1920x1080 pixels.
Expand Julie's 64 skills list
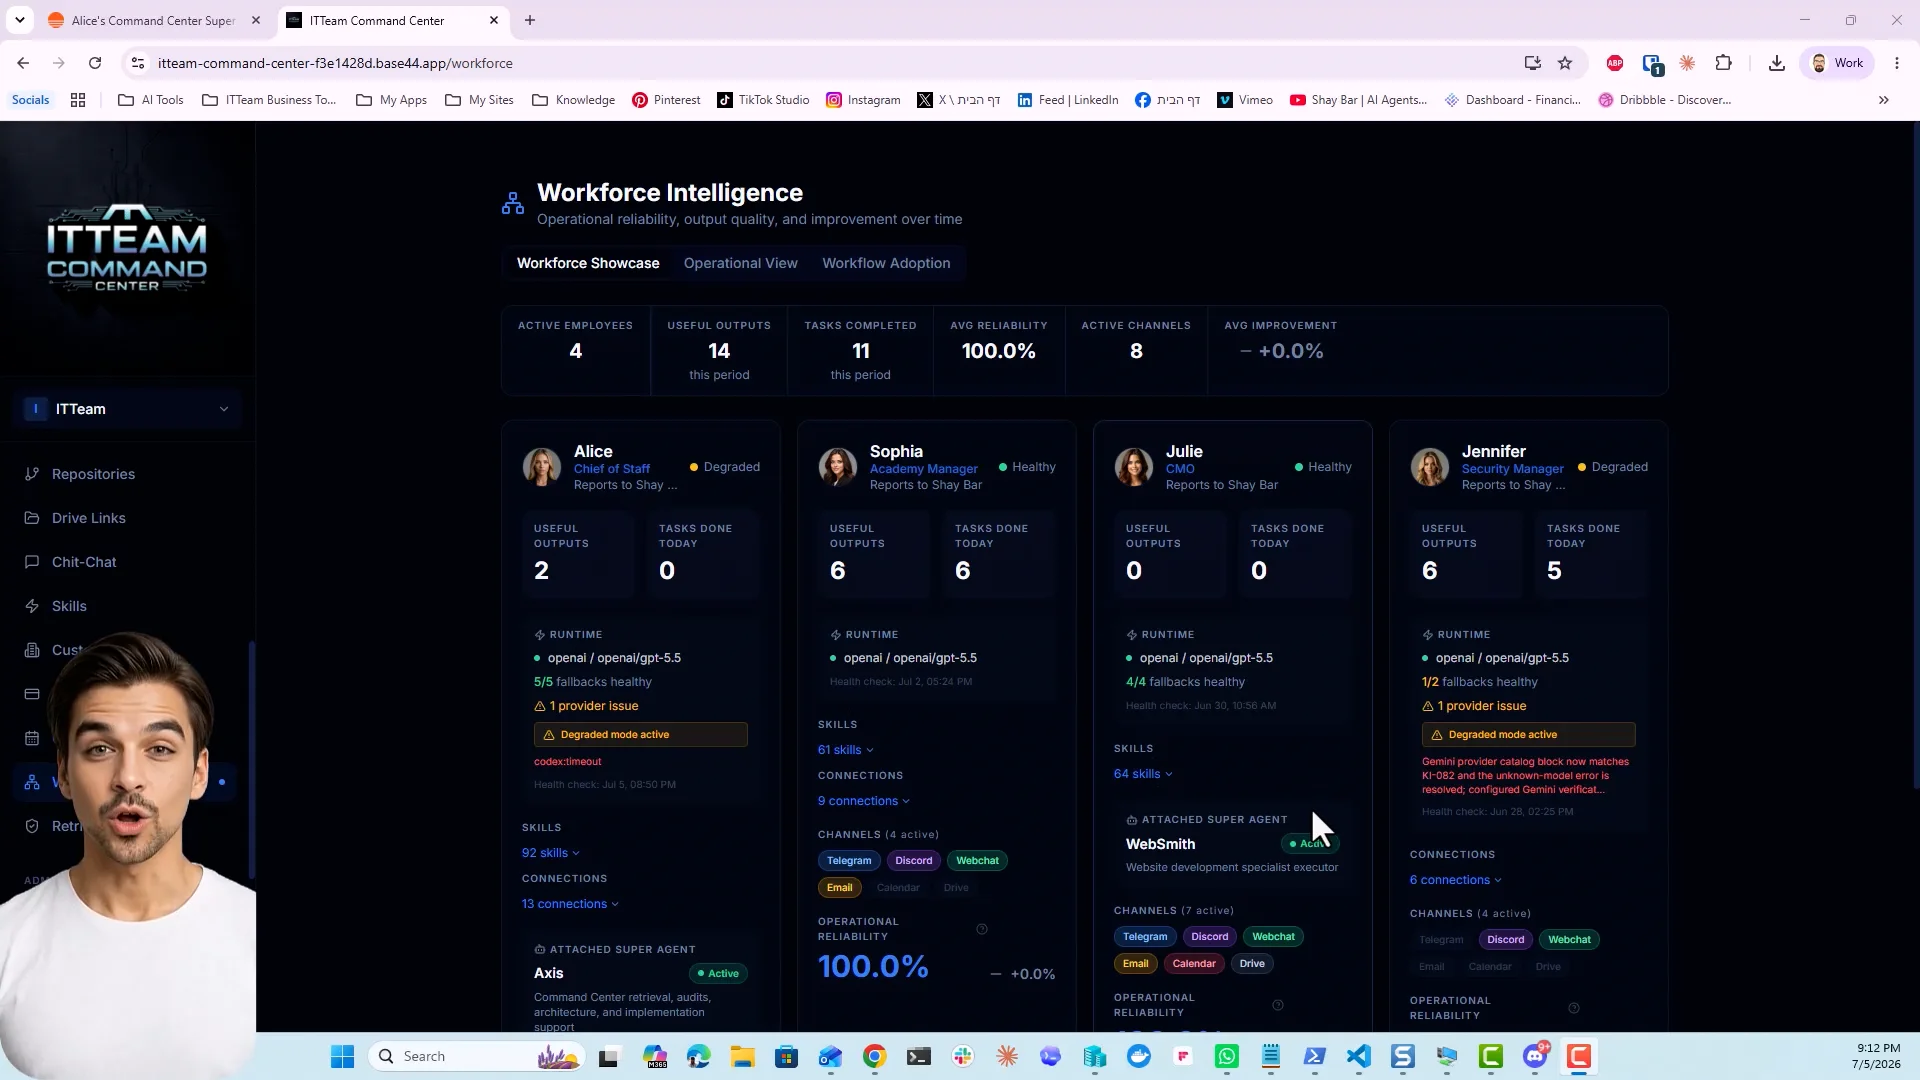point(1143,774)
